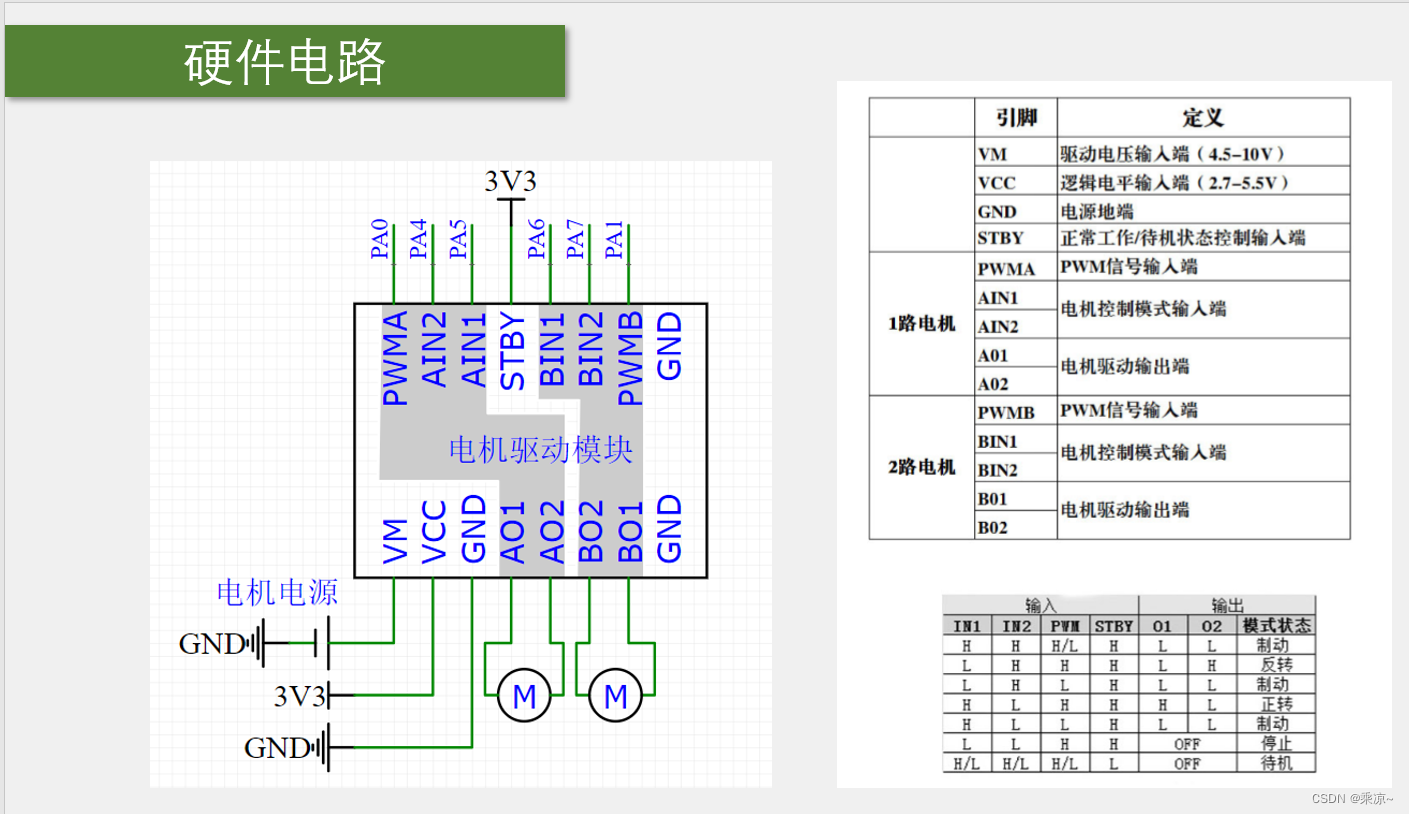Click the IN1 column header
Image resolution: width=1409 pixels, height=814 pixels.
967,626
